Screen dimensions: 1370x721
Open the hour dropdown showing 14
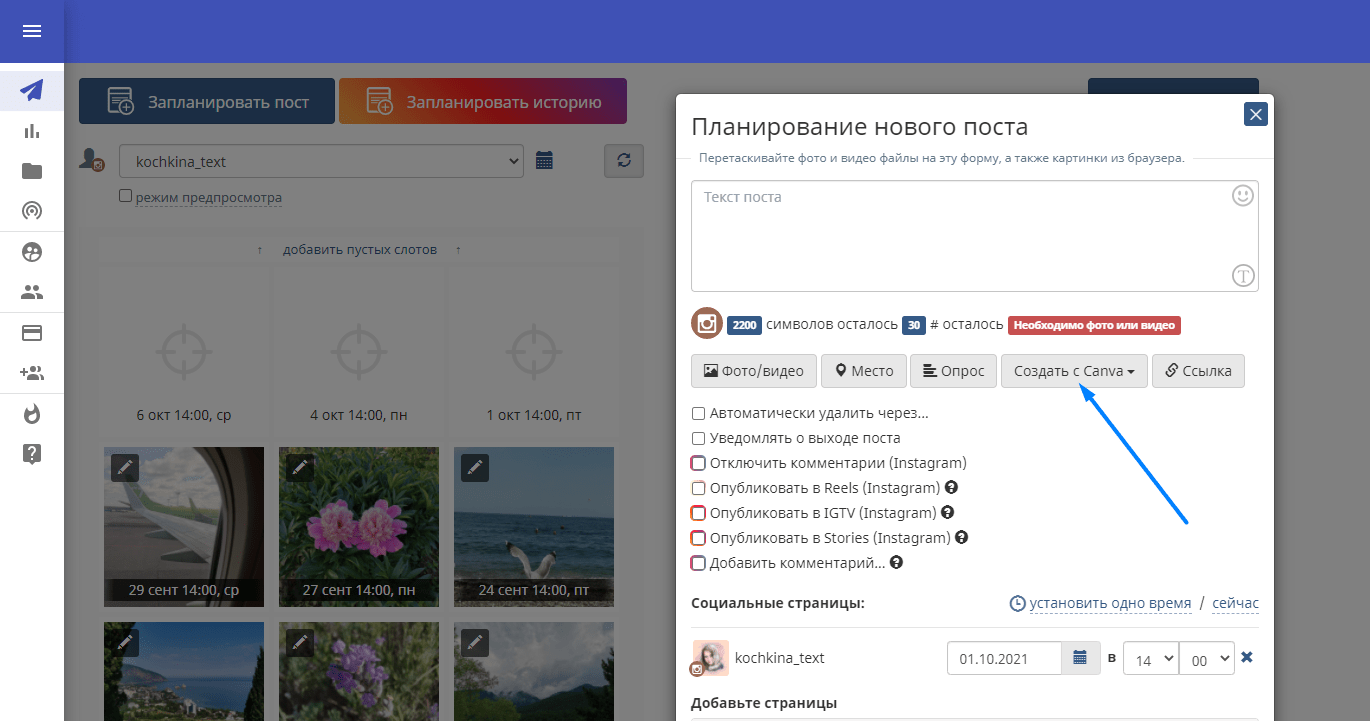click(x=1151, y=659)
